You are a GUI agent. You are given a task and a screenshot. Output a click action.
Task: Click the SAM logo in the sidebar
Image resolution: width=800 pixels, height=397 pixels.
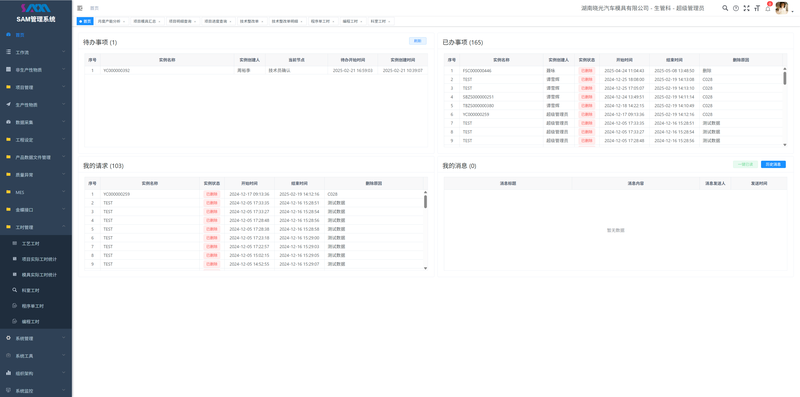[36, 8]
